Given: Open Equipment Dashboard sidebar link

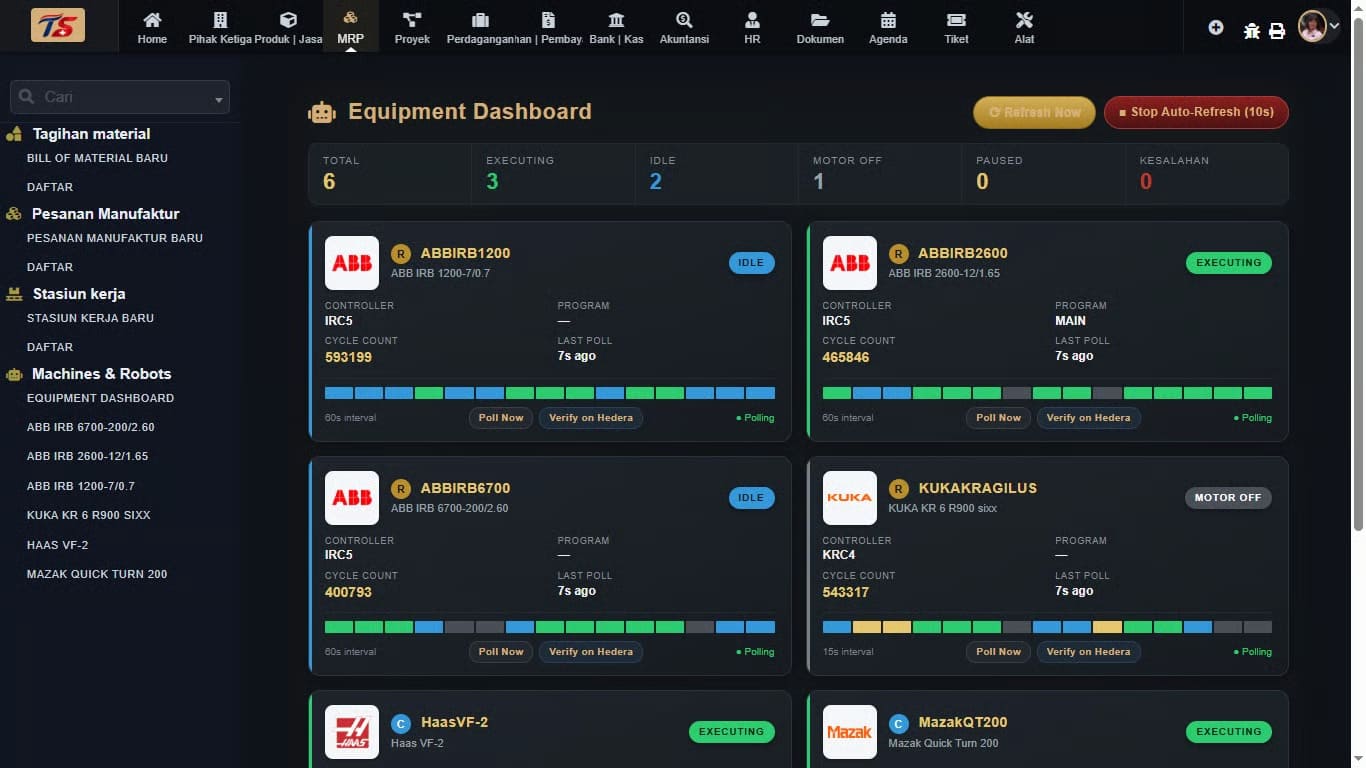Looking at the screenshot, I should click(100, 398).
